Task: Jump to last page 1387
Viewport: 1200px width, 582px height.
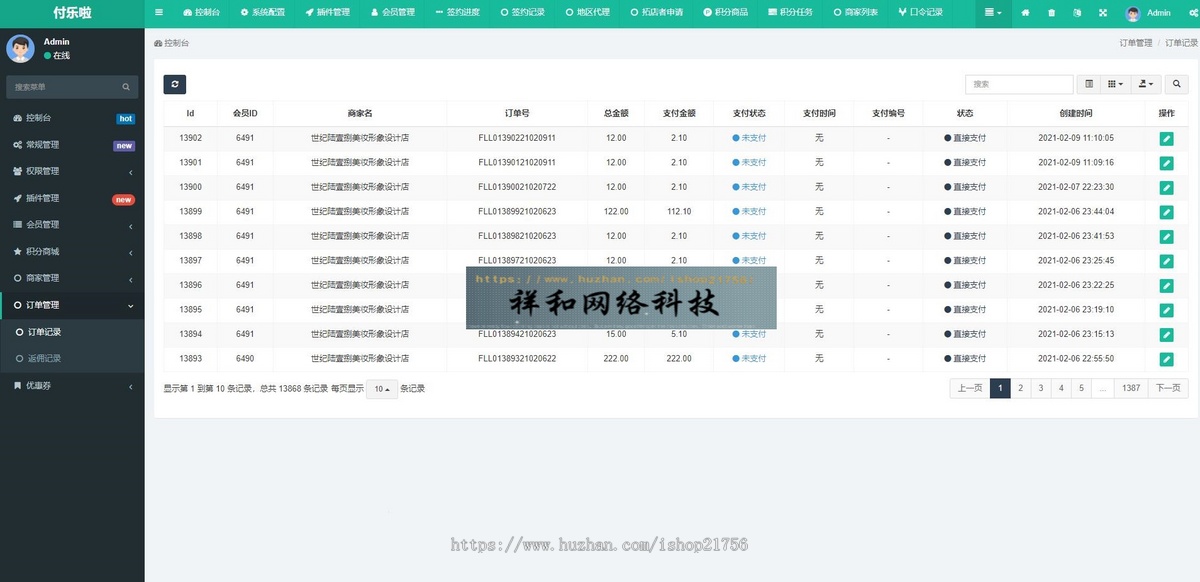Action: pyautogui.click(x=1130, y=388)
